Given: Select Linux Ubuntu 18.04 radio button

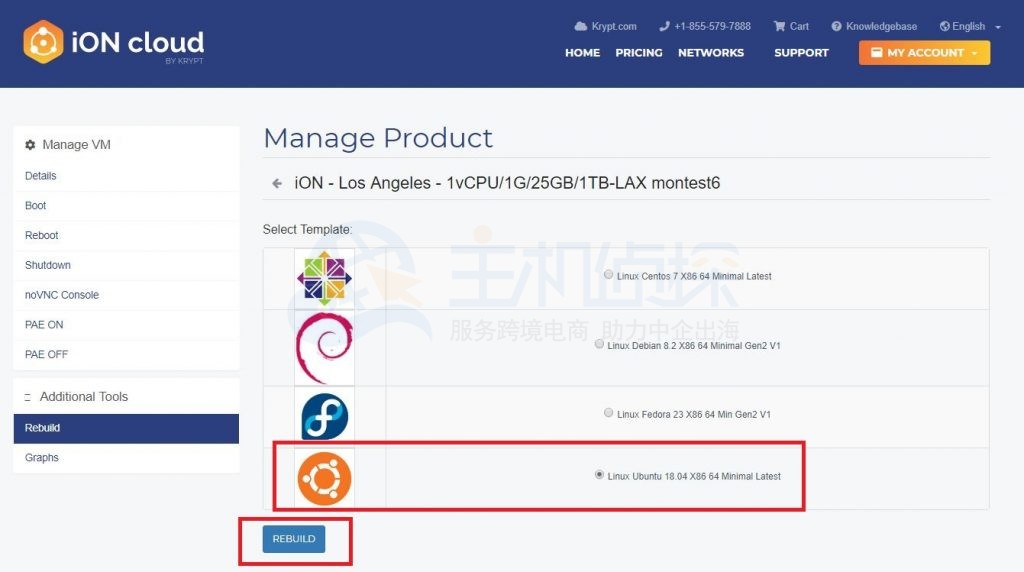Looking at the screenshot, I should pos(599,475).
